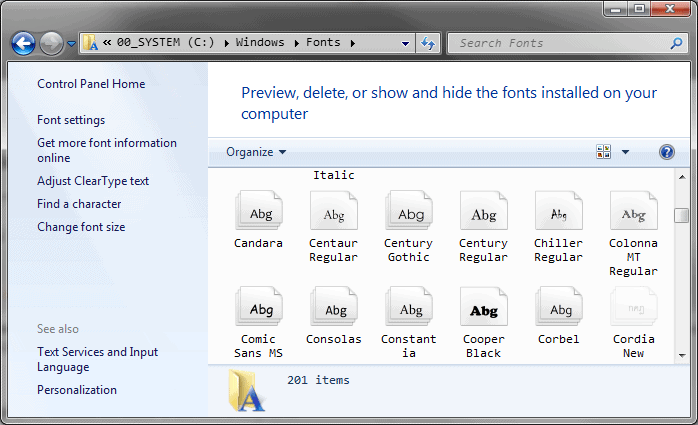Open Change font size link
This screenshot has width=698, height=425.
(81, 227)
